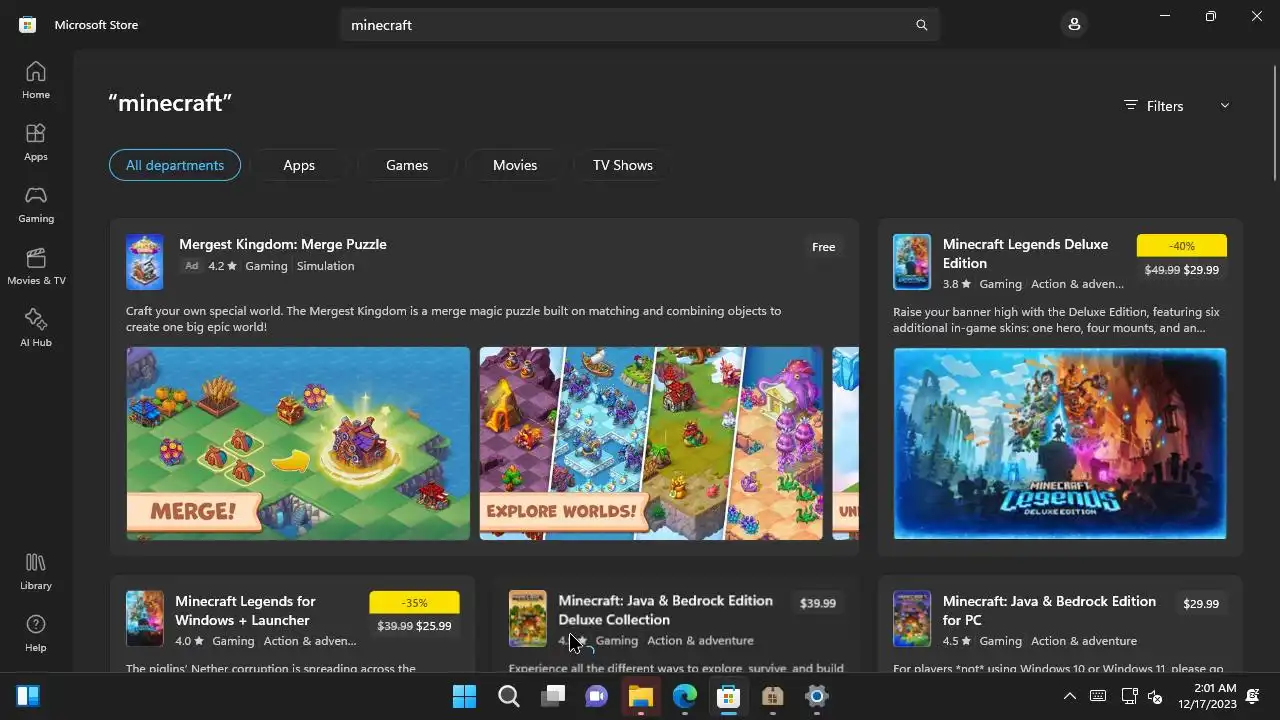This screenshot has height=720, width=1280.
Task: Click the $39.99 price for Deluxe Collection
Action: 818,603
